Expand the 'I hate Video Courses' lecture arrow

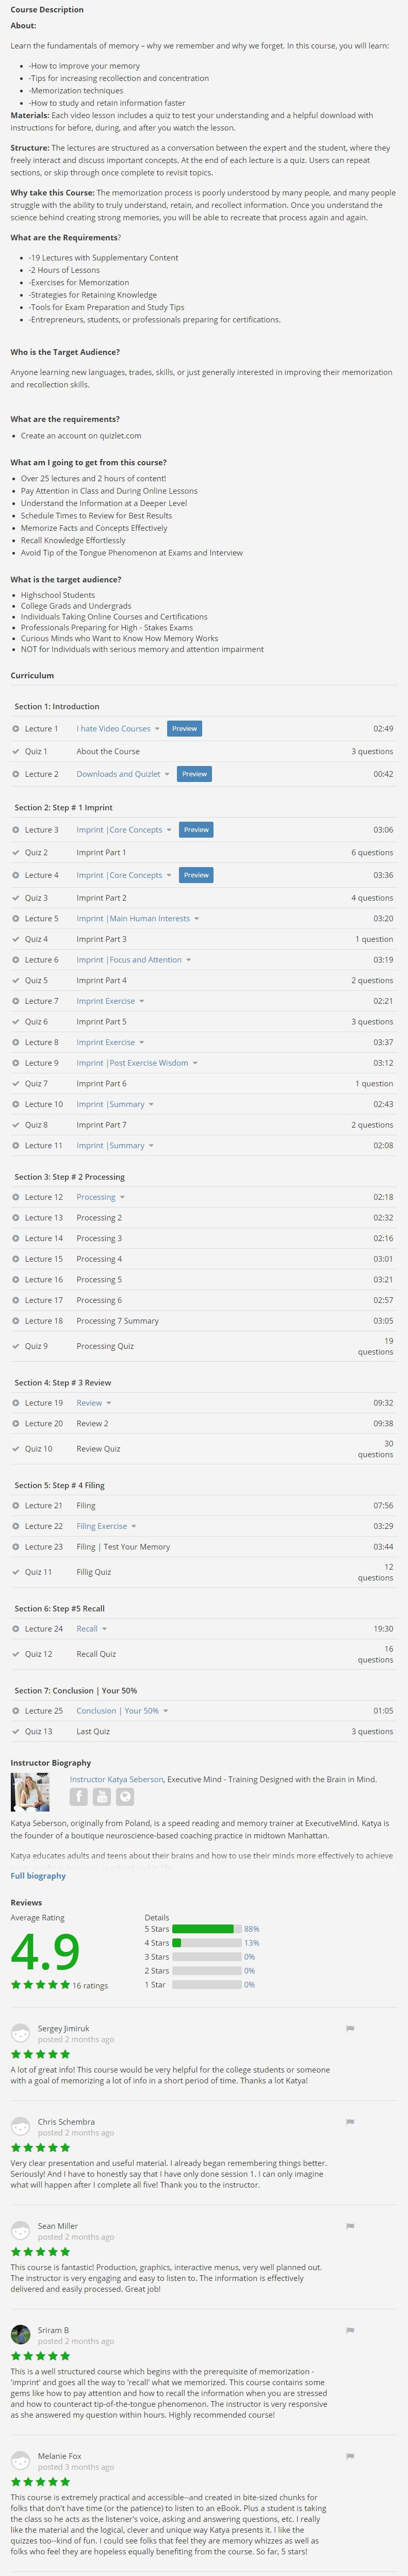point(157,729)
